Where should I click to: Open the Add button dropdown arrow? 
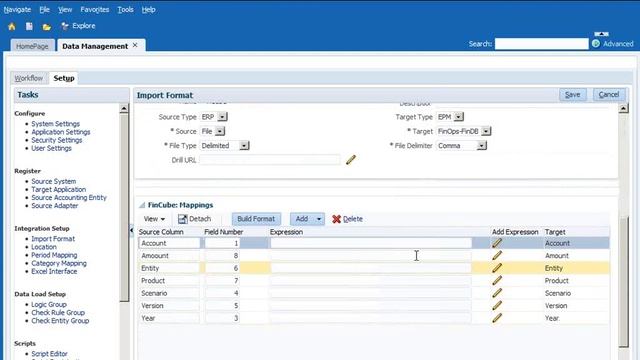319,219
